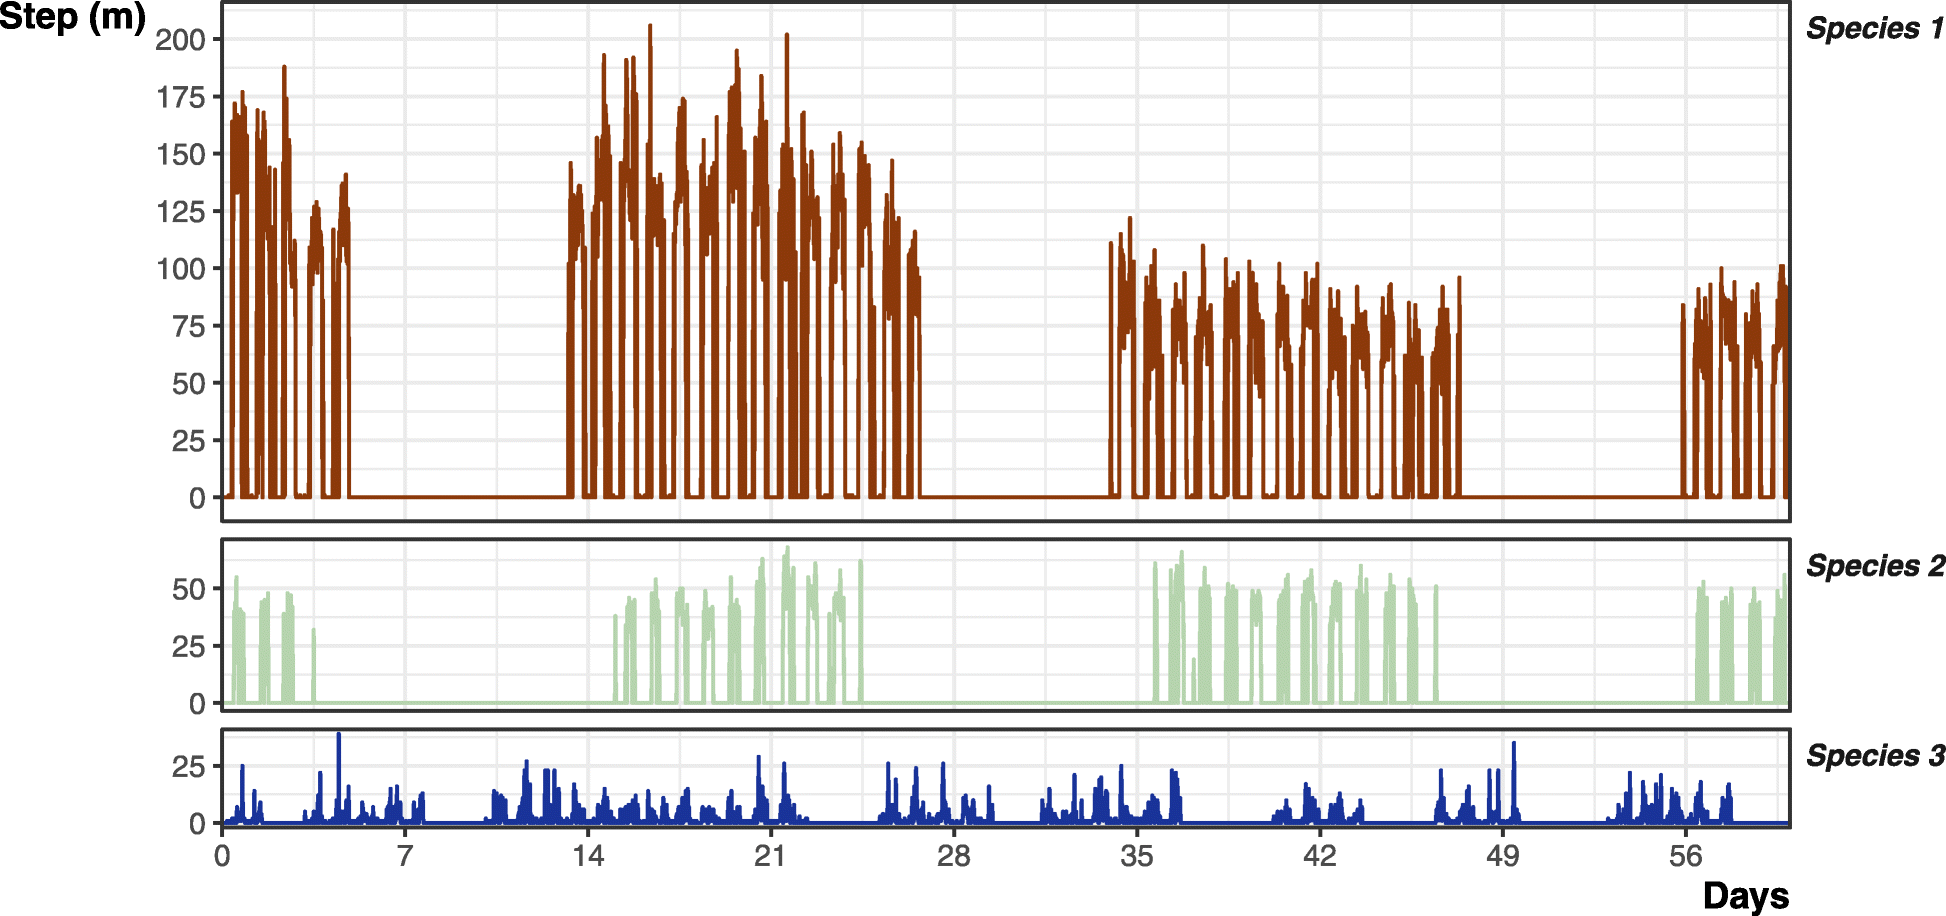This screenshot has width=1946, height=916.
Task: Click the "Days" x-axis title
Action: pyautogui.click(x=1746, y=895)
